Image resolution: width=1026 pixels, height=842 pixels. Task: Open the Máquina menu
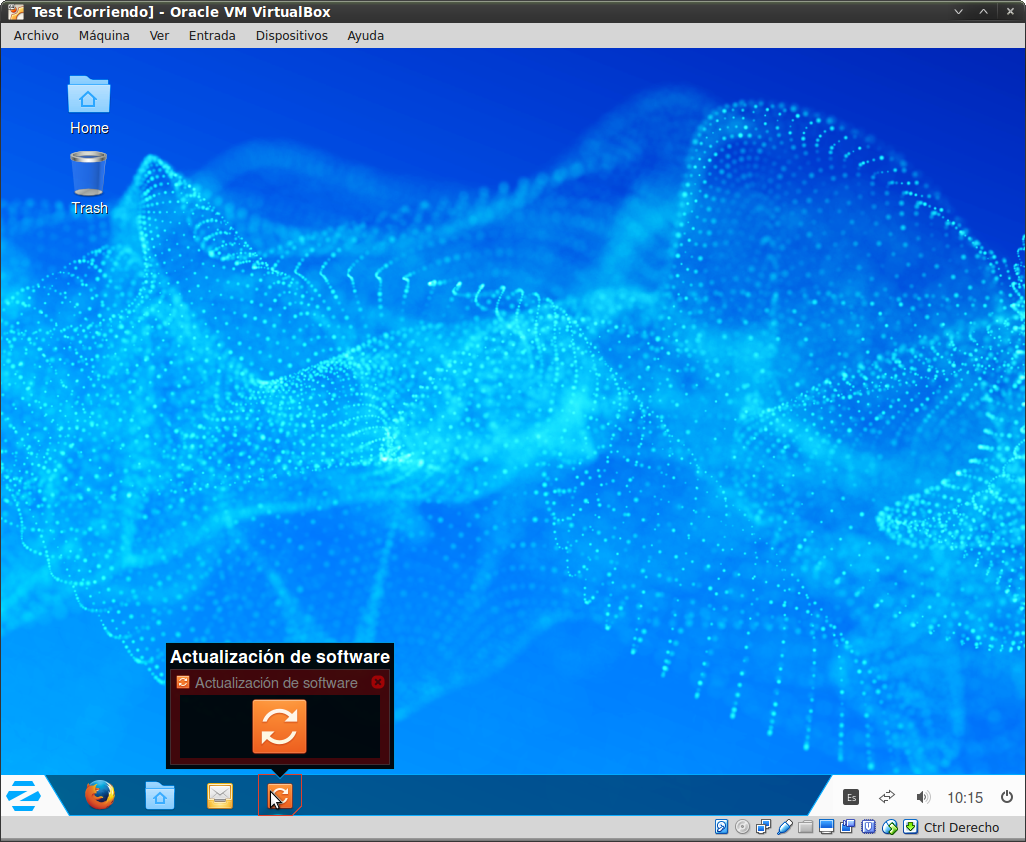click(104, 35)
